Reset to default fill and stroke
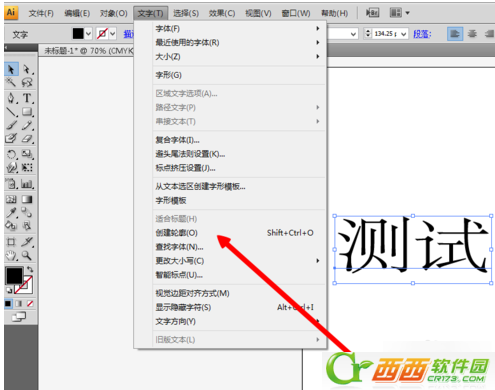Screen dimensions: 495x390 coord(9,290)
